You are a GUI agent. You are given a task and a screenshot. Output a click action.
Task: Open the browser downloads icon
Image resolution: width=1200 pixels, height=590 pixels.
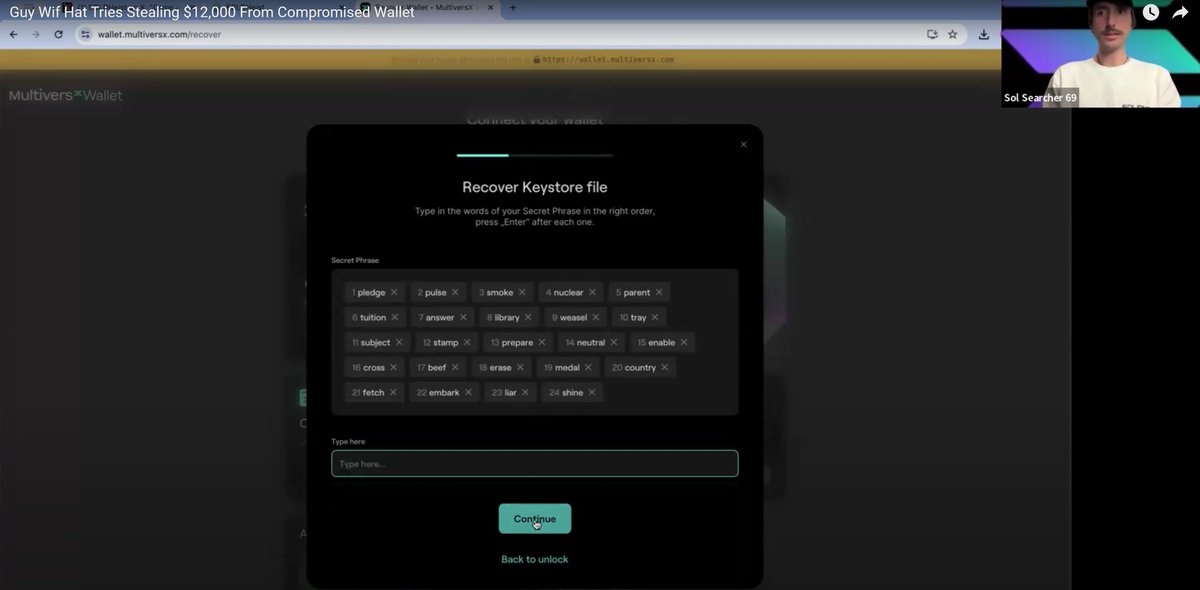[984, 34]
